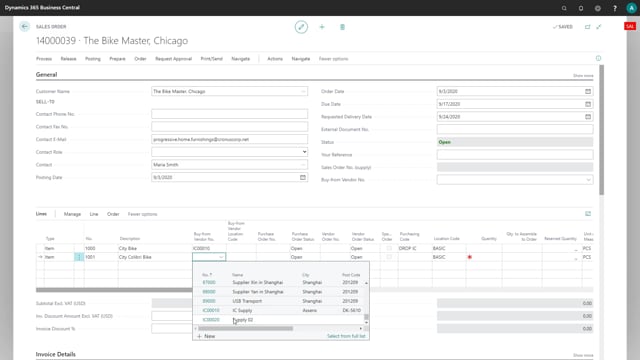
Task: Open the Posting menu
Action: [93, 59]
